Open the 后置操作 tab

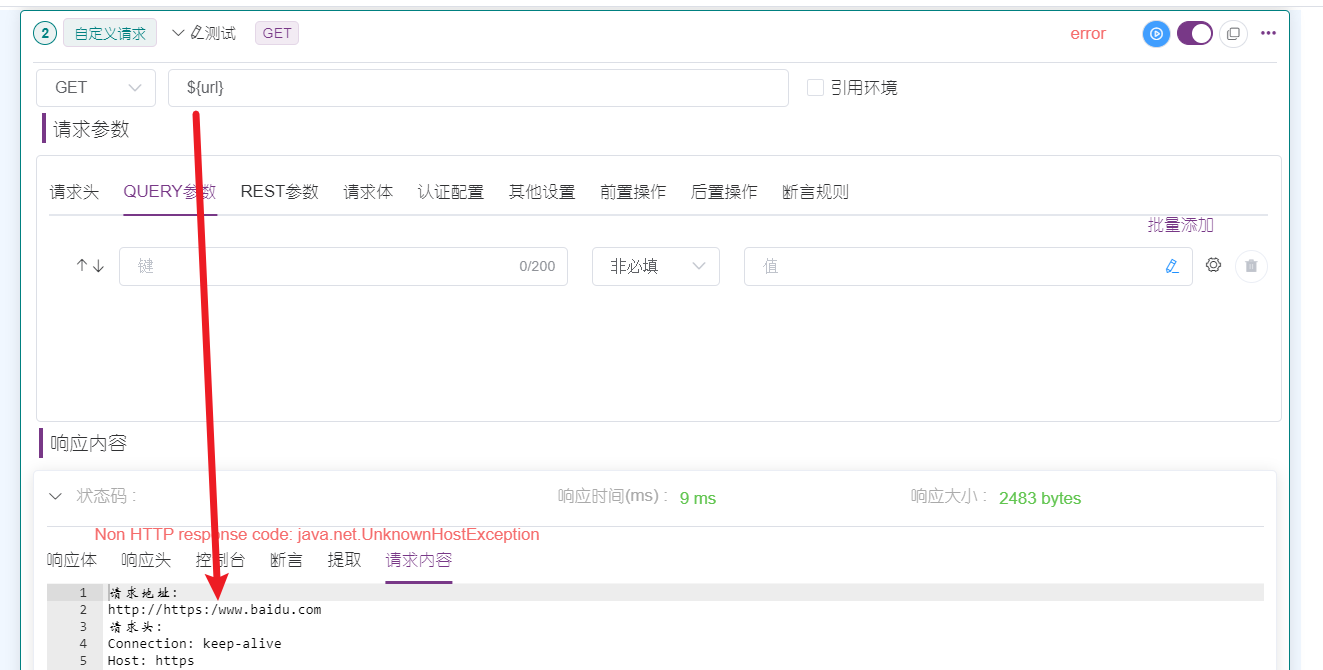point(724,192)
